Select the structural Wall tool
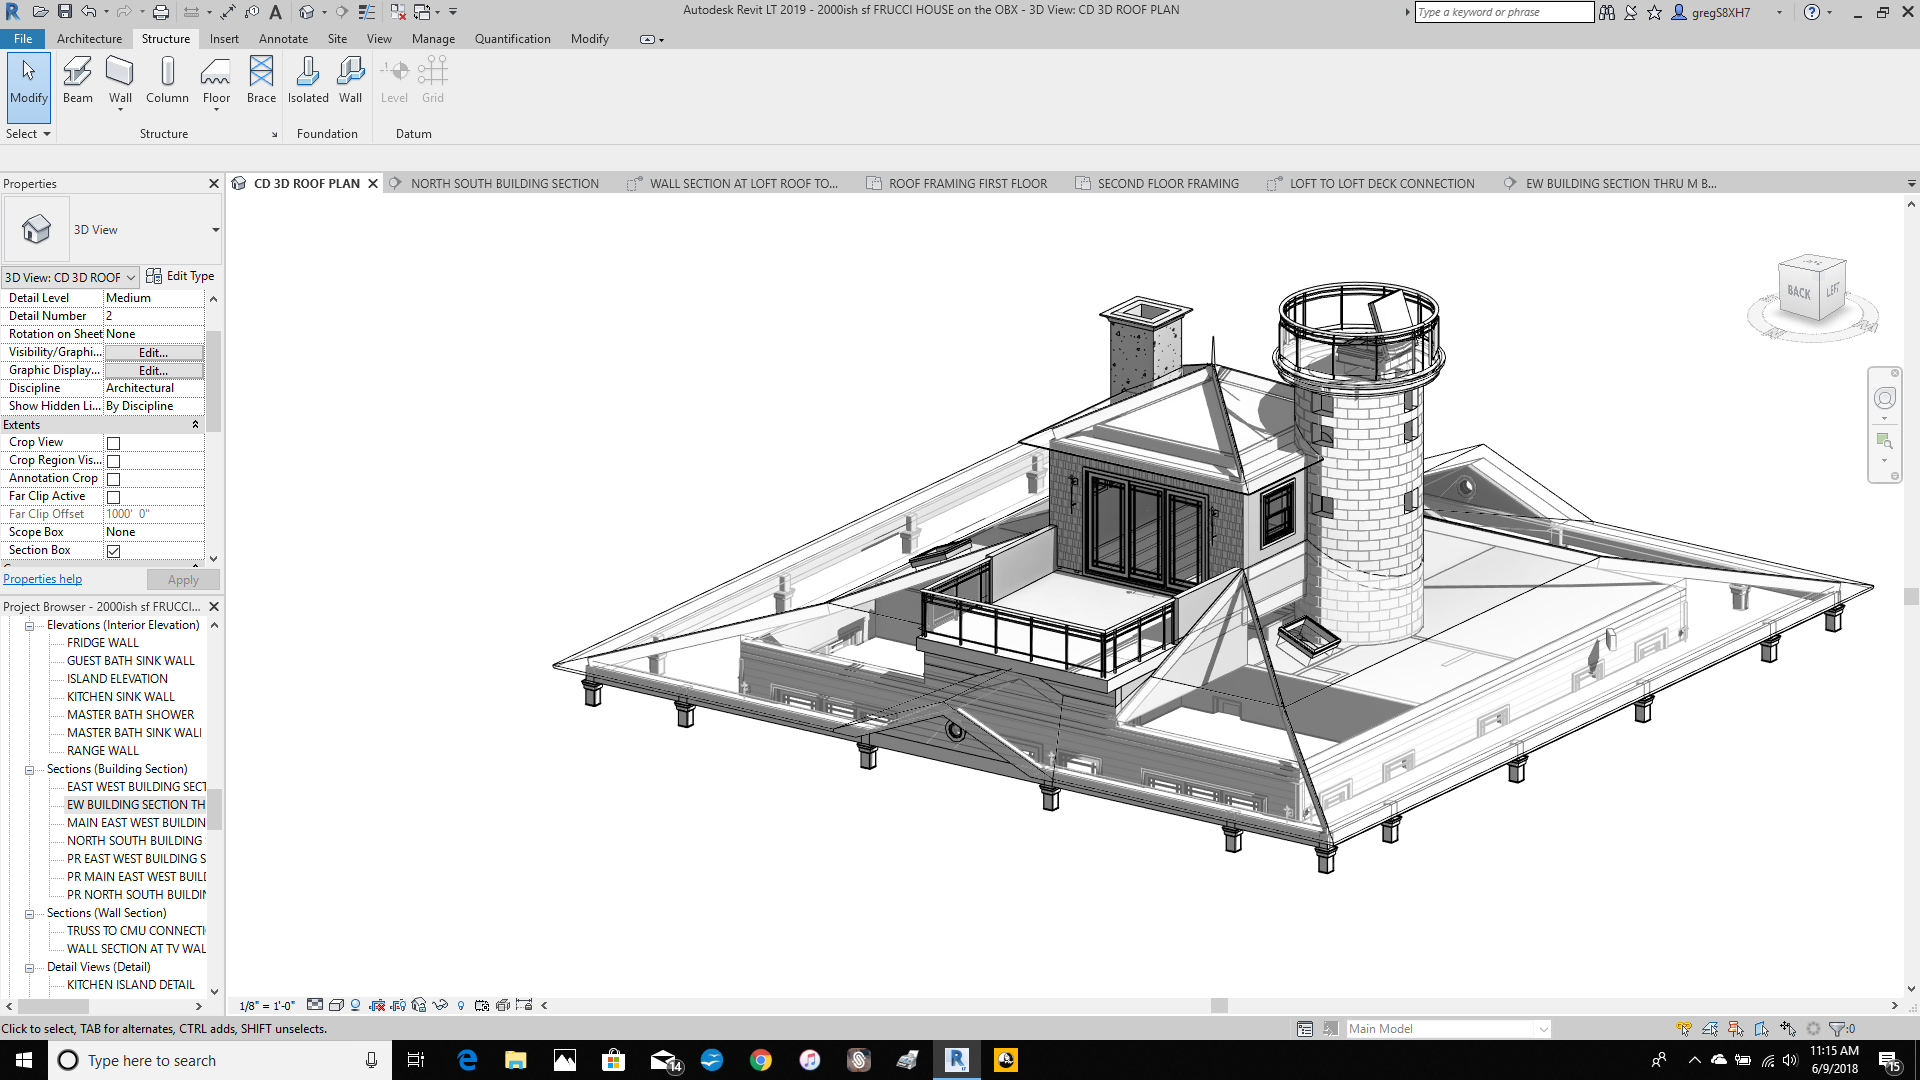The image size is (1920, 1080). click(x=120, y=80)
